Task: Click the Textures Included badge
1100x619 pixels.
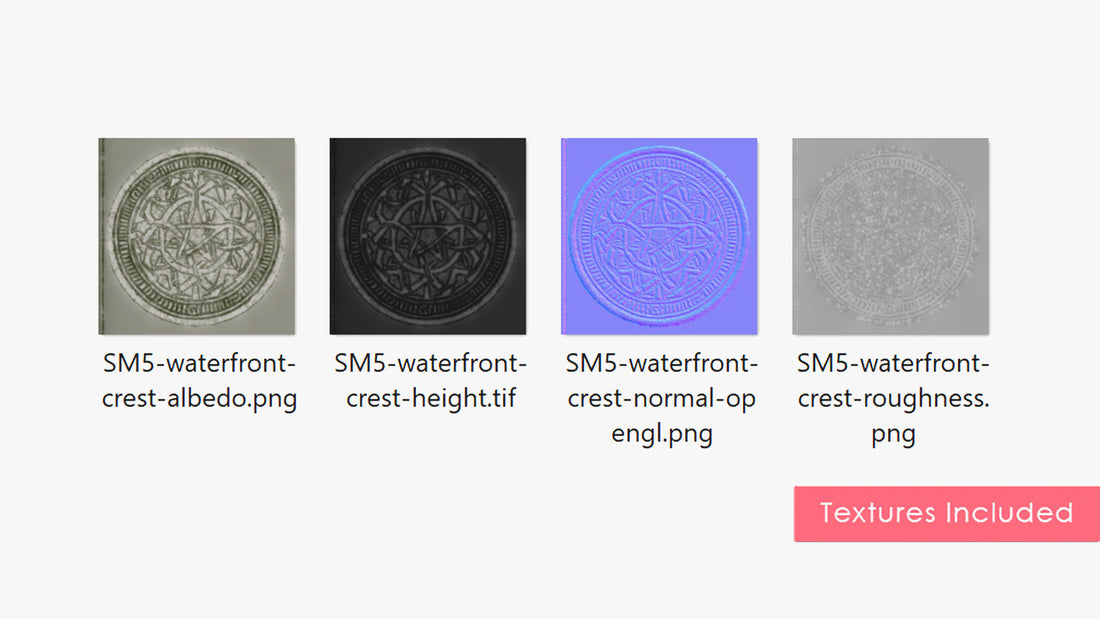Action: [946, 513]
